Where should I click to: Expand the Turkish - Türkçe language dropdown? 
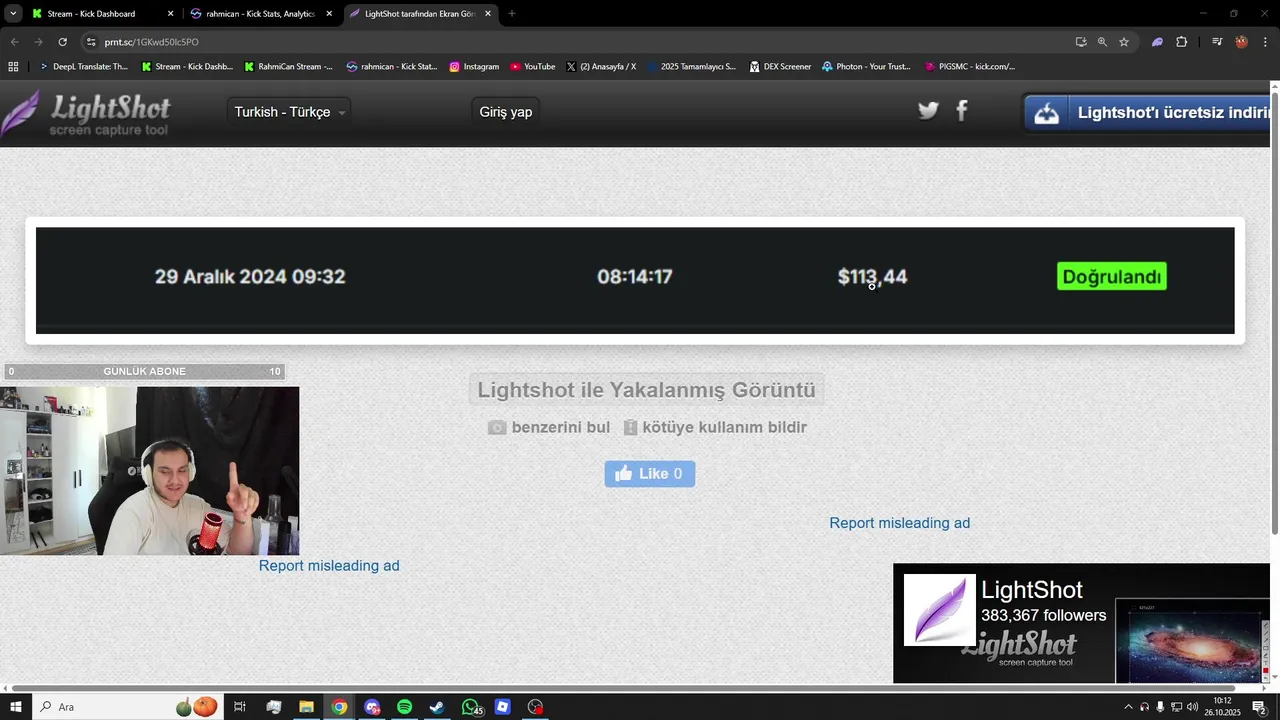(289, 112)
